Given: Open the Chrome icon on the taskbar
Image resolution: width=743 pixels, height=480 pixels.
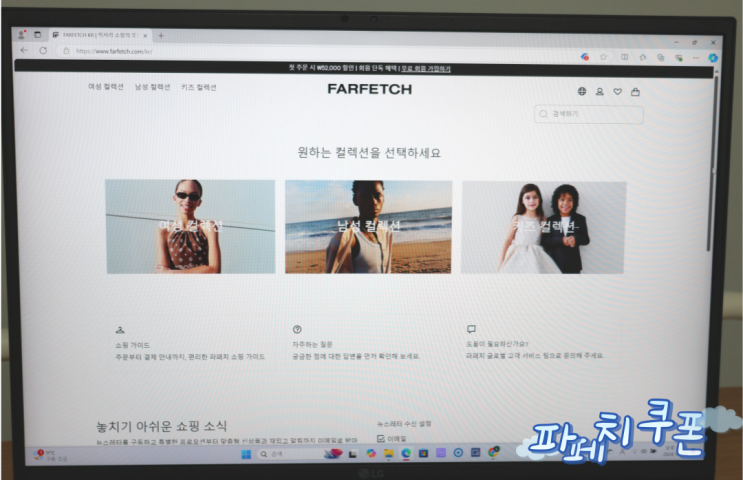Looking at the screenshot, I should [493, 452].
